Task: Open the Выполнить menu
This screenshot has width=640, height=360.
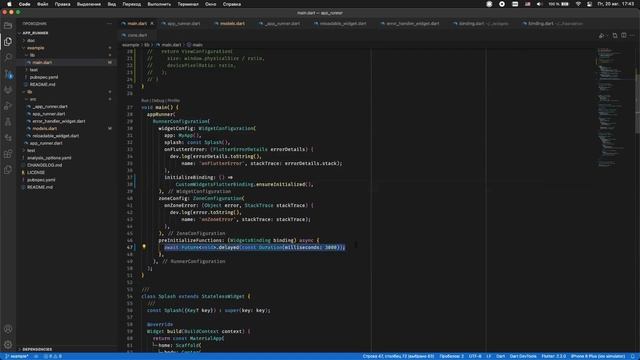Action: click(x=159, y=4)
